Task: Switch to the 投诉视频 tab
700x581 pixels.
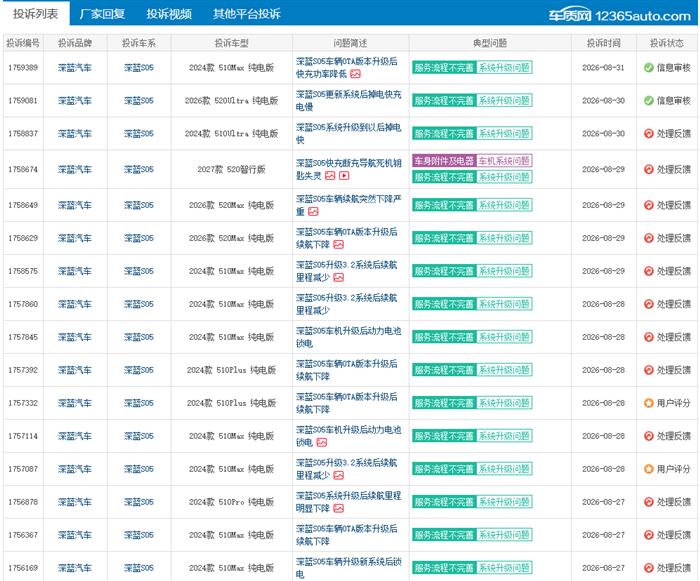Action: click(169, 14)
